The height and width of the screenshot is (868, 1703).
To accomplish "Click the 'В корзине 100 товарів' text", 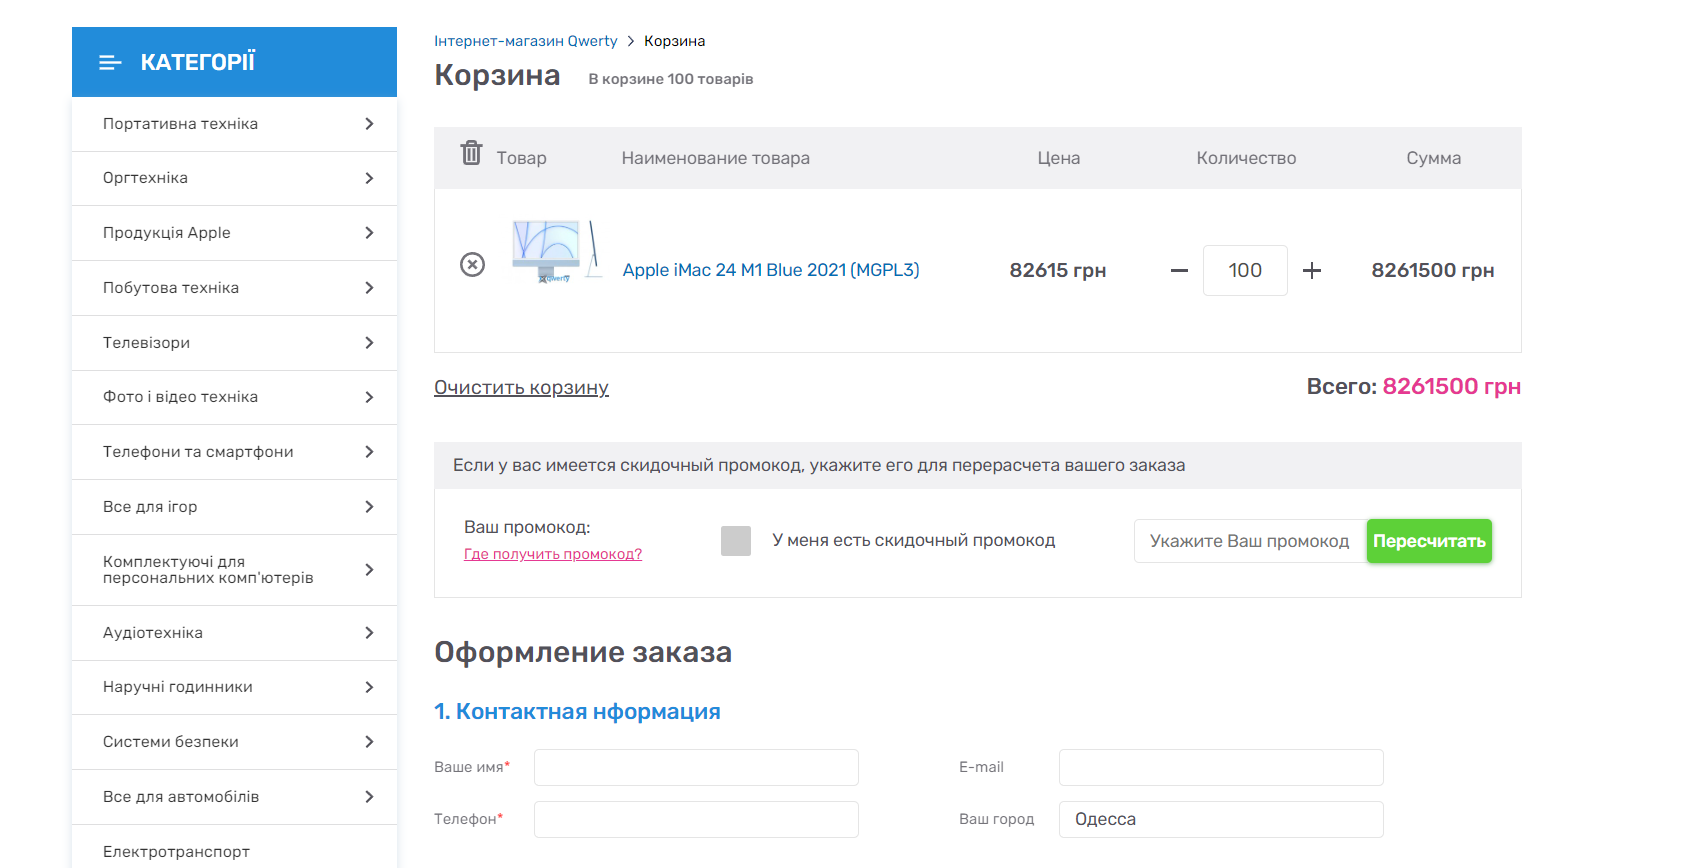I will 671,79.
